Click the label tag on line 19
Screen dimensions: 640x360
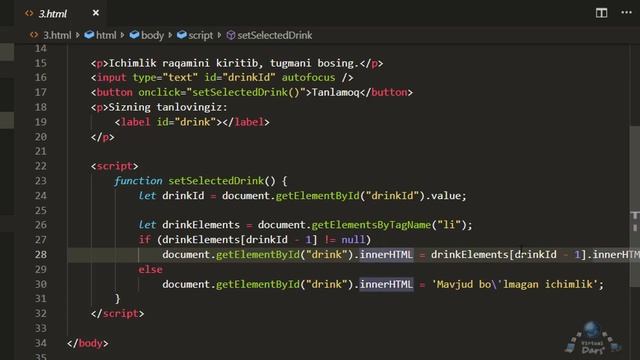pos(136,122)
